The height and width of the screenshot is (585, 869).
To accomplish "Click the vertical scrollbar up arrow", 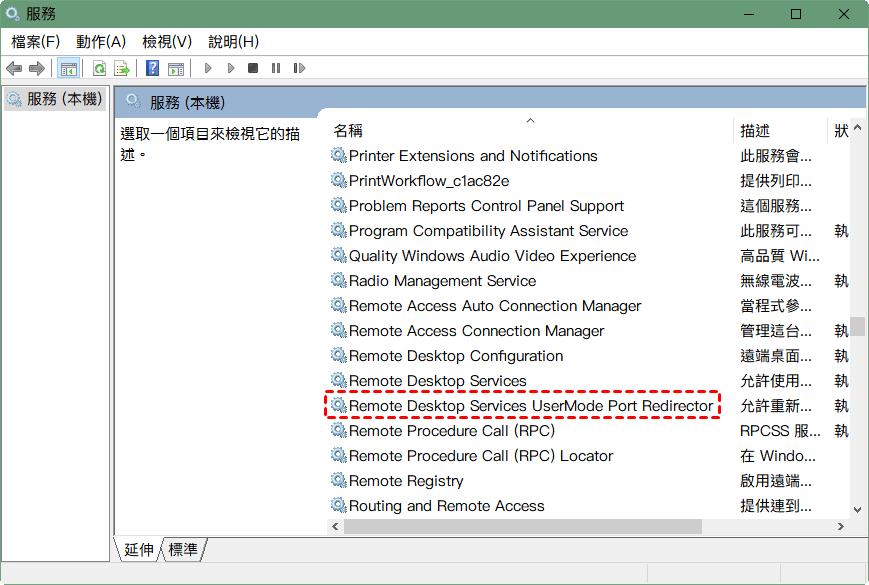I will [857, 127].
